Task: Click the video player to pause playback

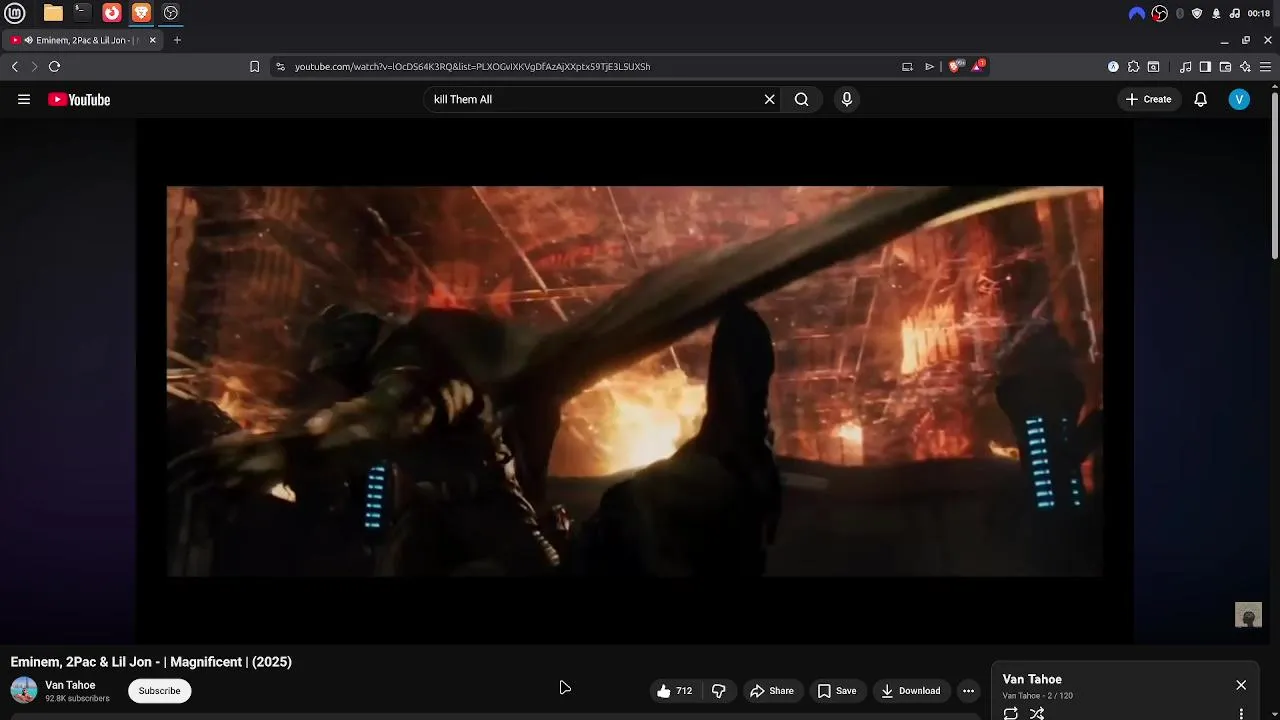Action: click(x=635, y=381)
